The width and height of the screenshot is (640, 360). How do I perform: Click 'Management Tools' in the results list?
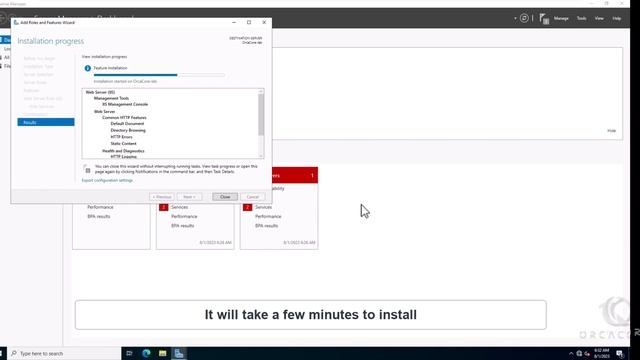tap(111, 98)
